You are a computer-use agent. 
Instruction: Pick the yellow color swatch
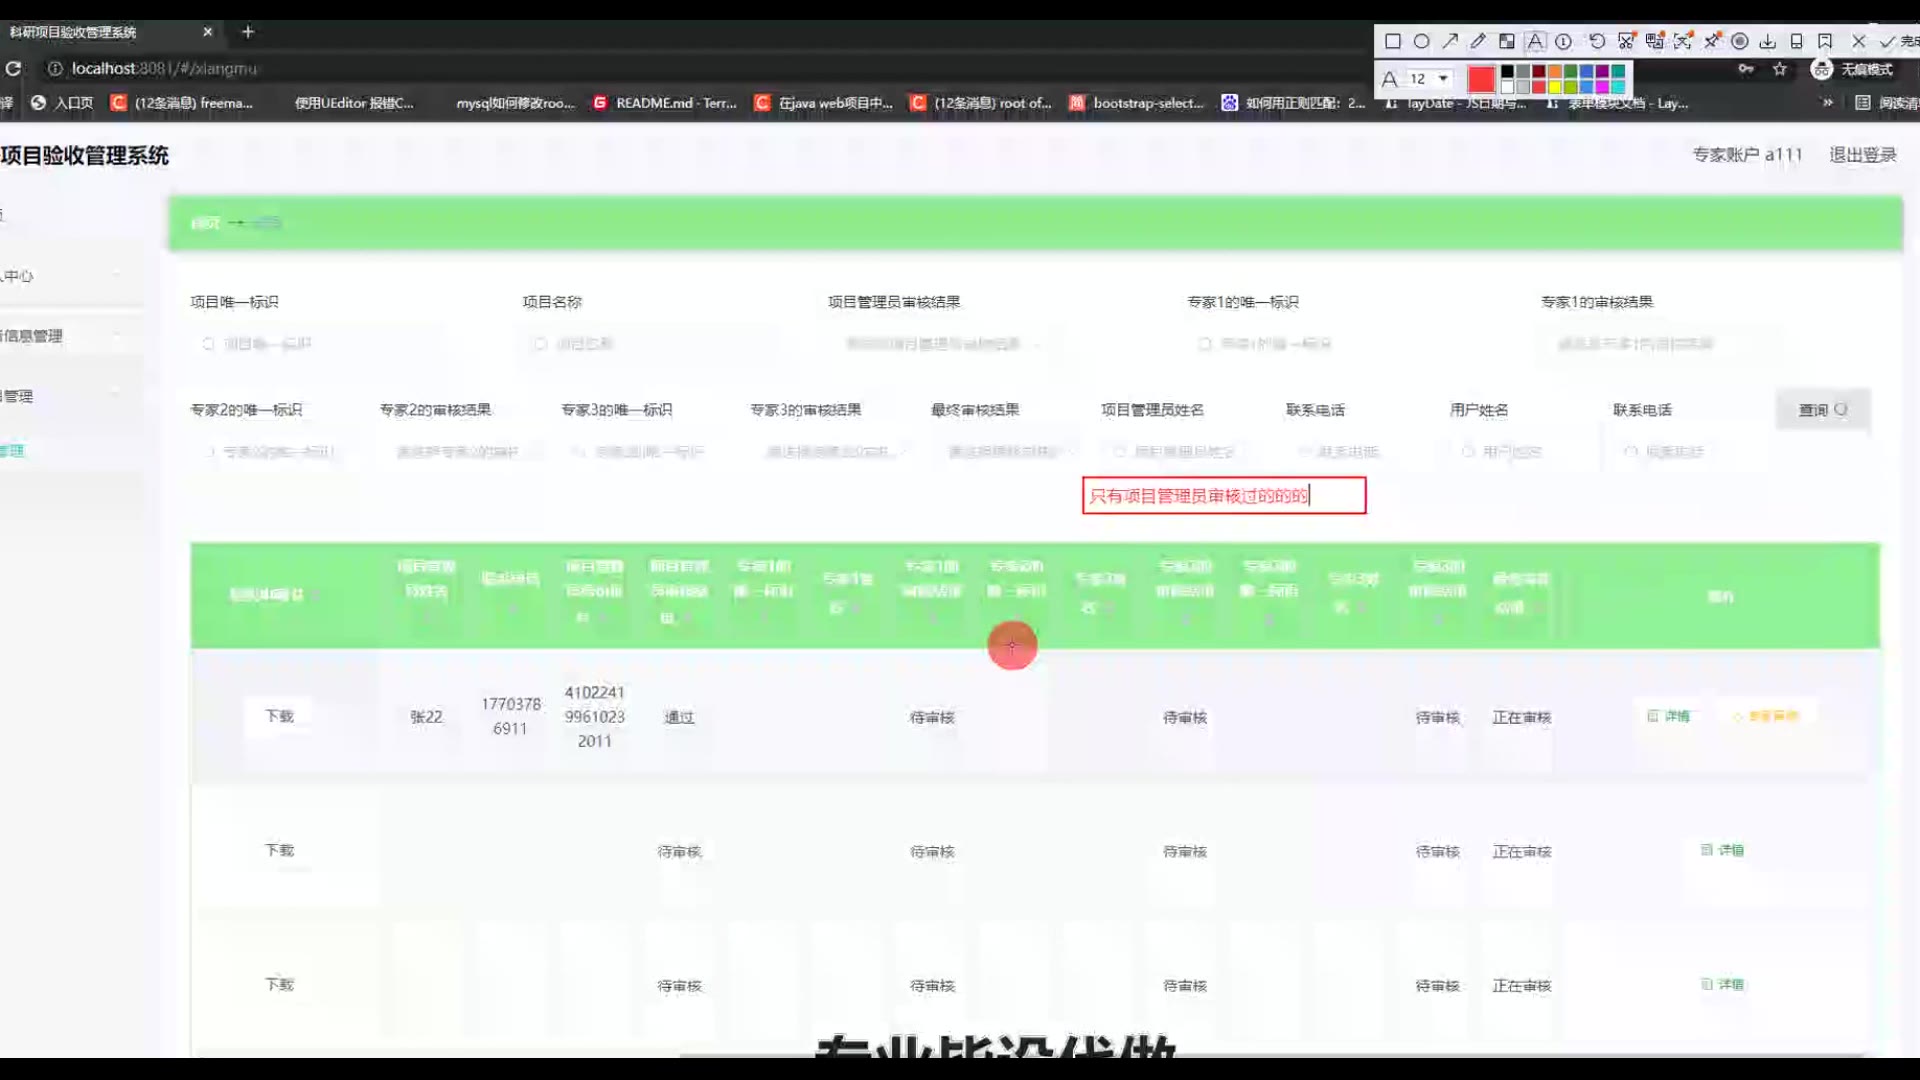[1554, 86]
